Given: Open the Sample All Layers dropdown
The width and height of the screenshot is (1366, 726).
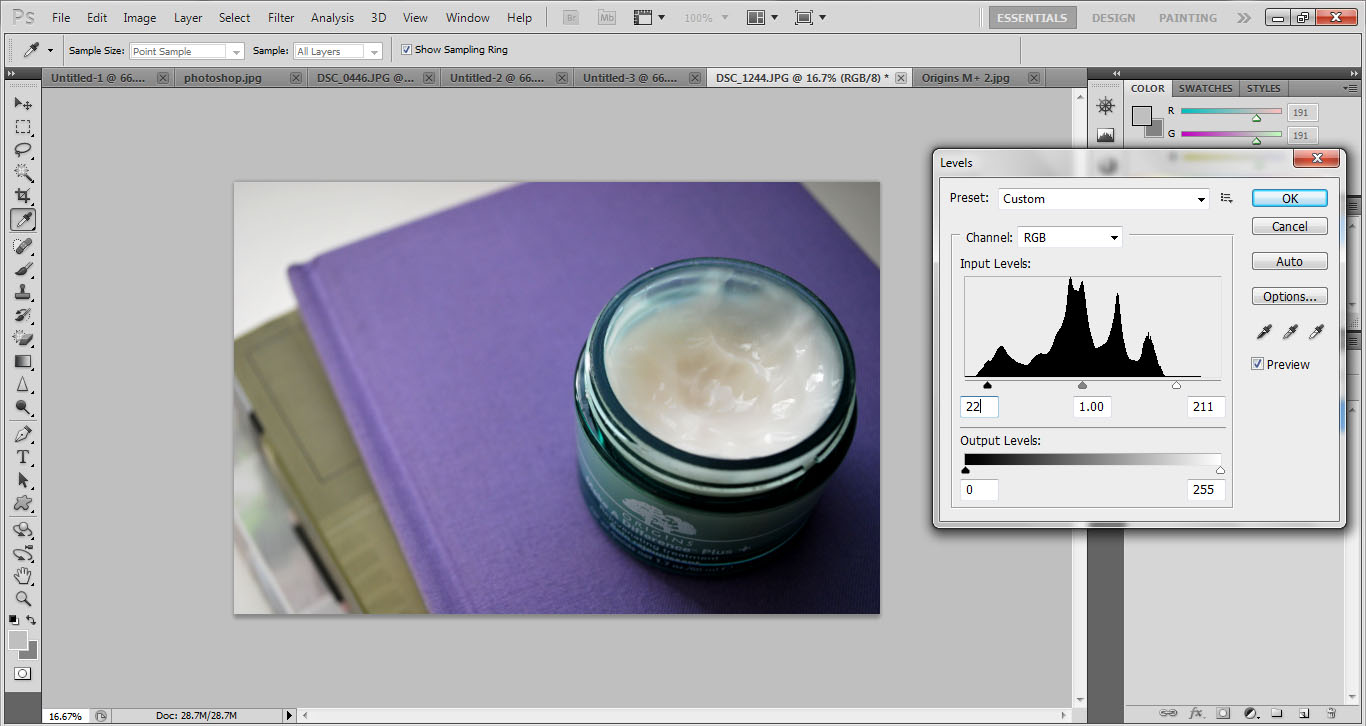Looking at the screenshot, I should pos(338,51).
